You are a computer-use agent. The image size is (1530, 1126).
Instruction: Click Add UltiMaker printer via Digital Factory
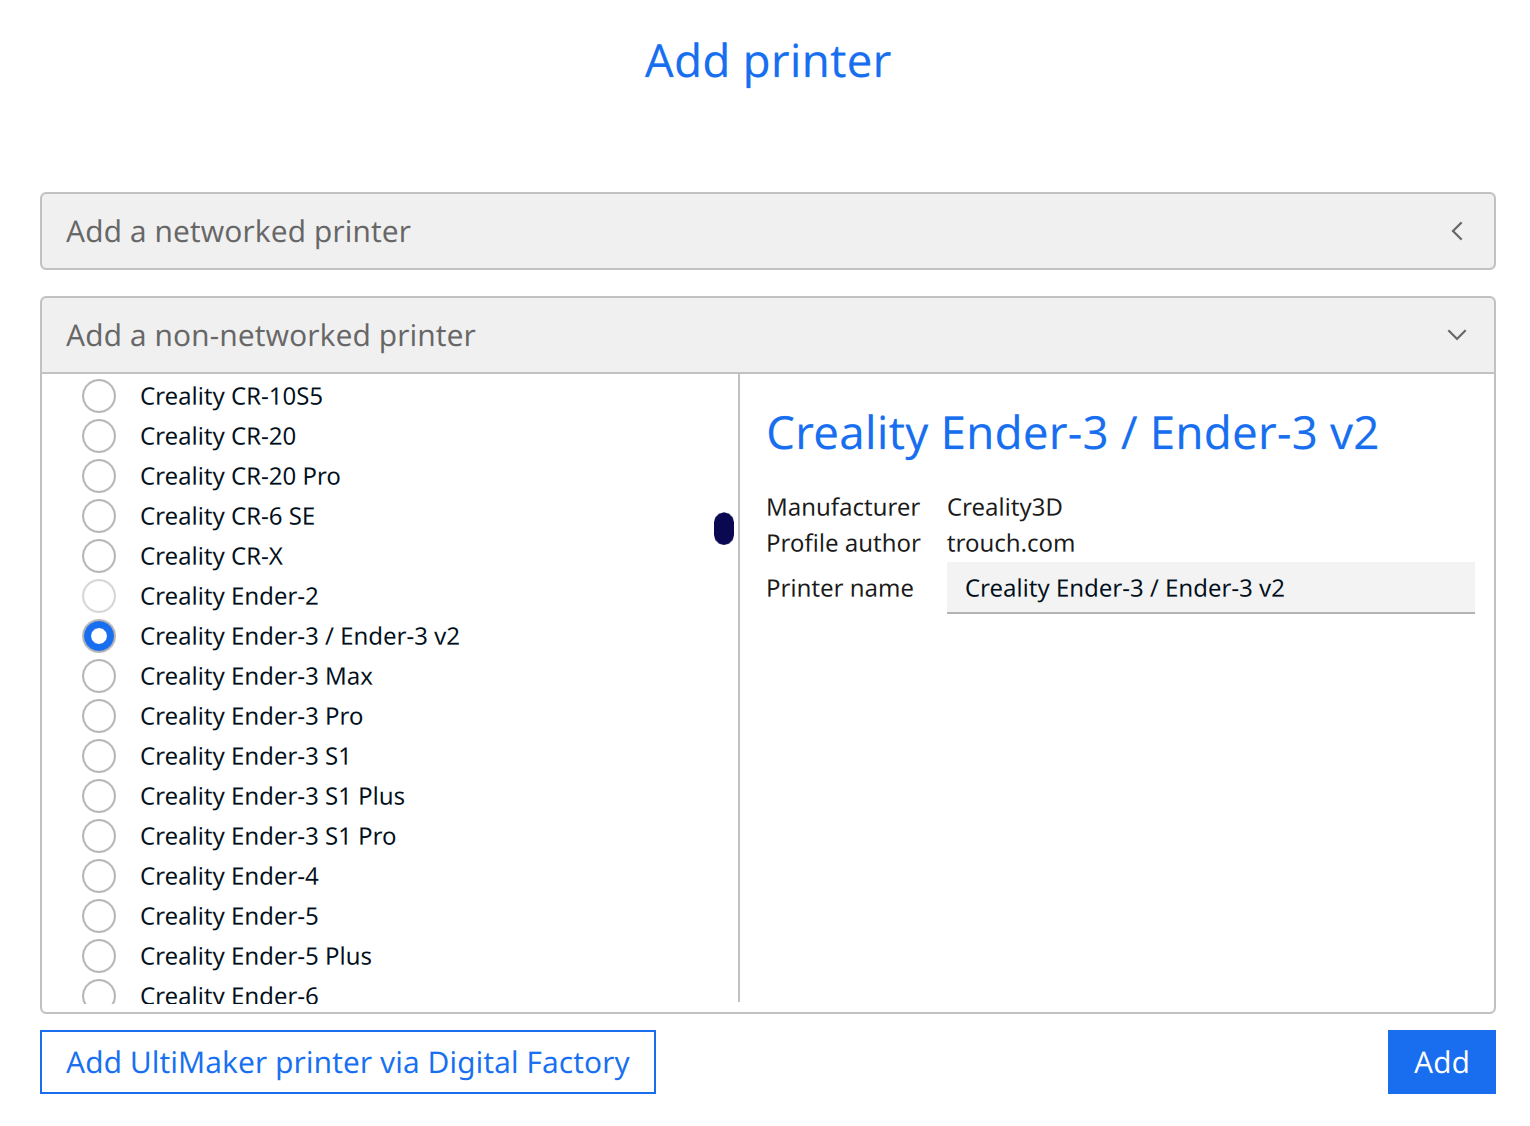[x=348, y=1062]
